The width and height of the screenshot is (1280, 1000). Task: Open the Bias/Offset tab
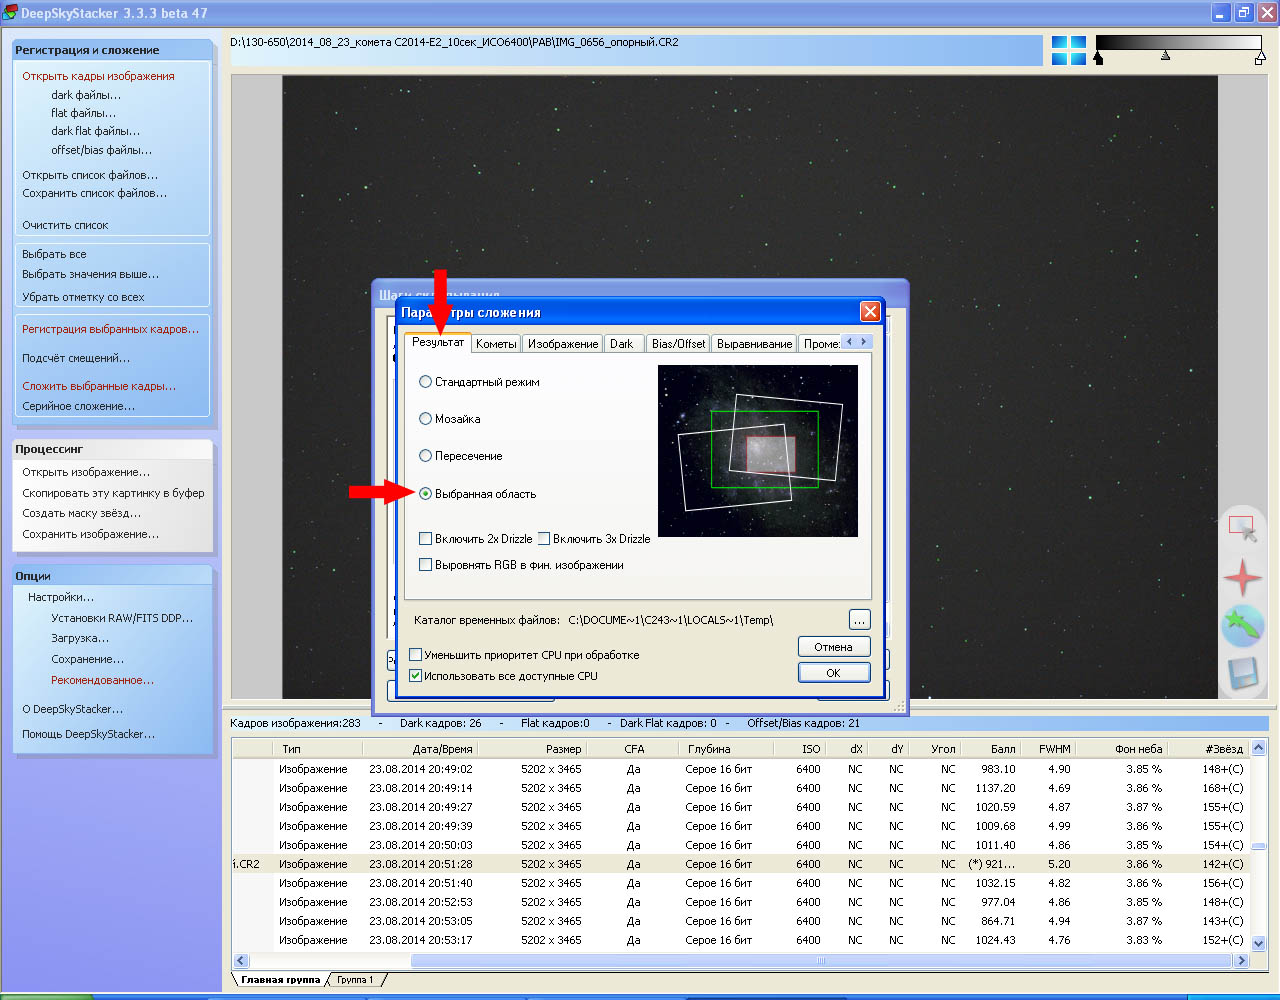point(678,344)
